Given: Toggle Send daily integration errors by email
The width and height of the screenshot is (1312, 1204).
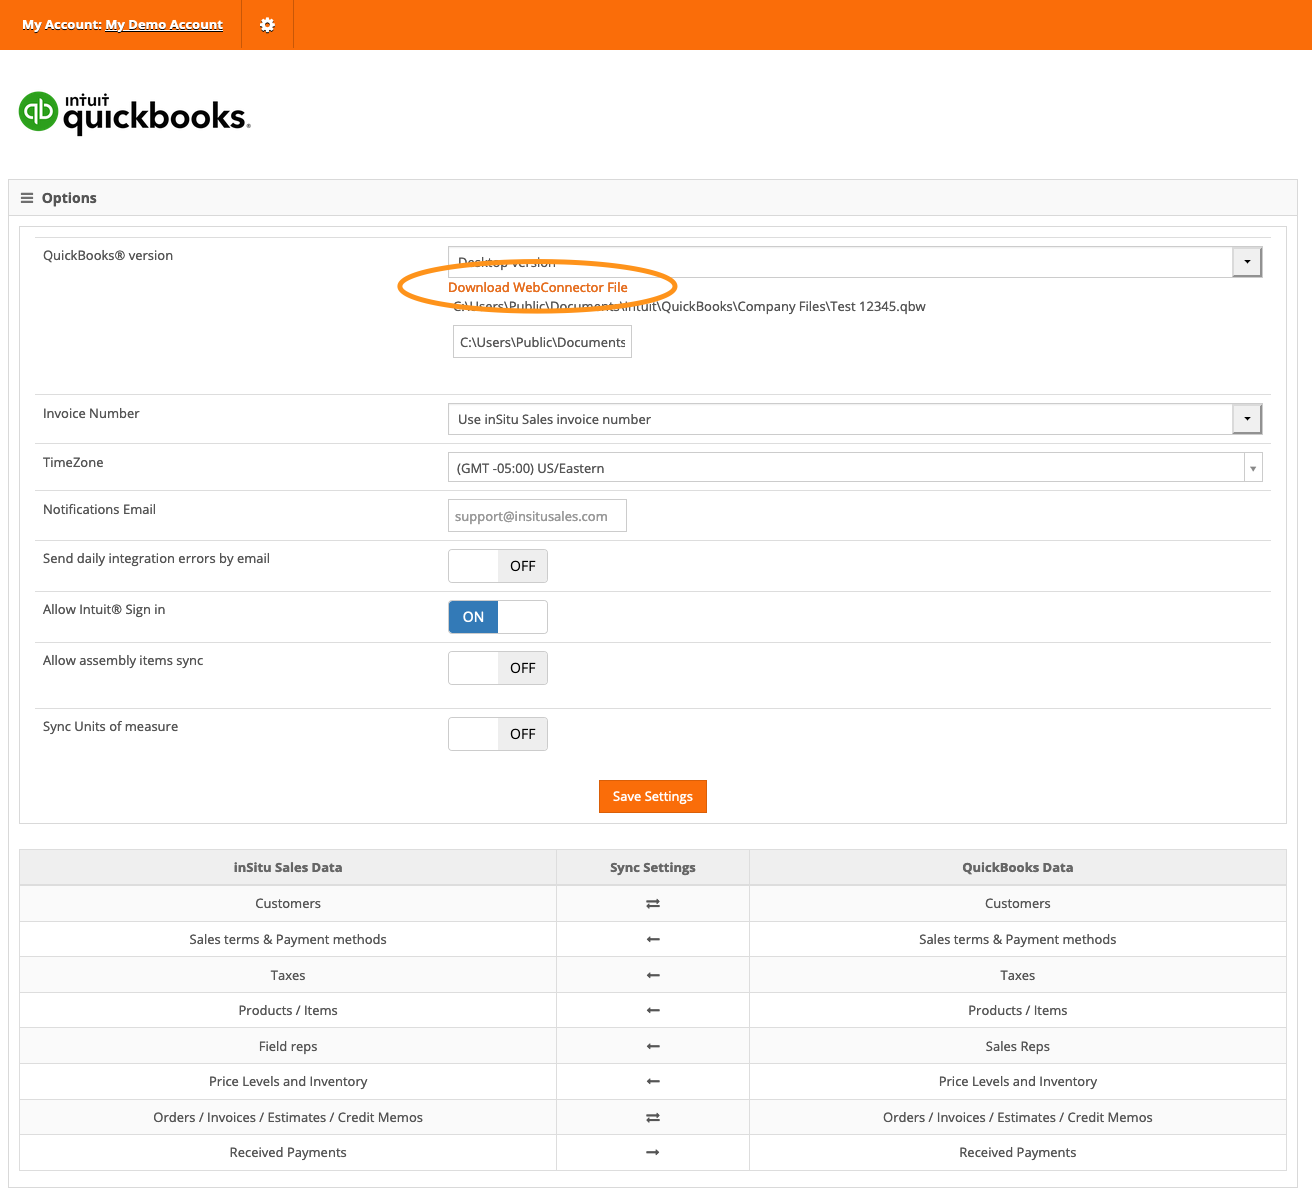Looking at the screenshot, I should coord(498,566).
